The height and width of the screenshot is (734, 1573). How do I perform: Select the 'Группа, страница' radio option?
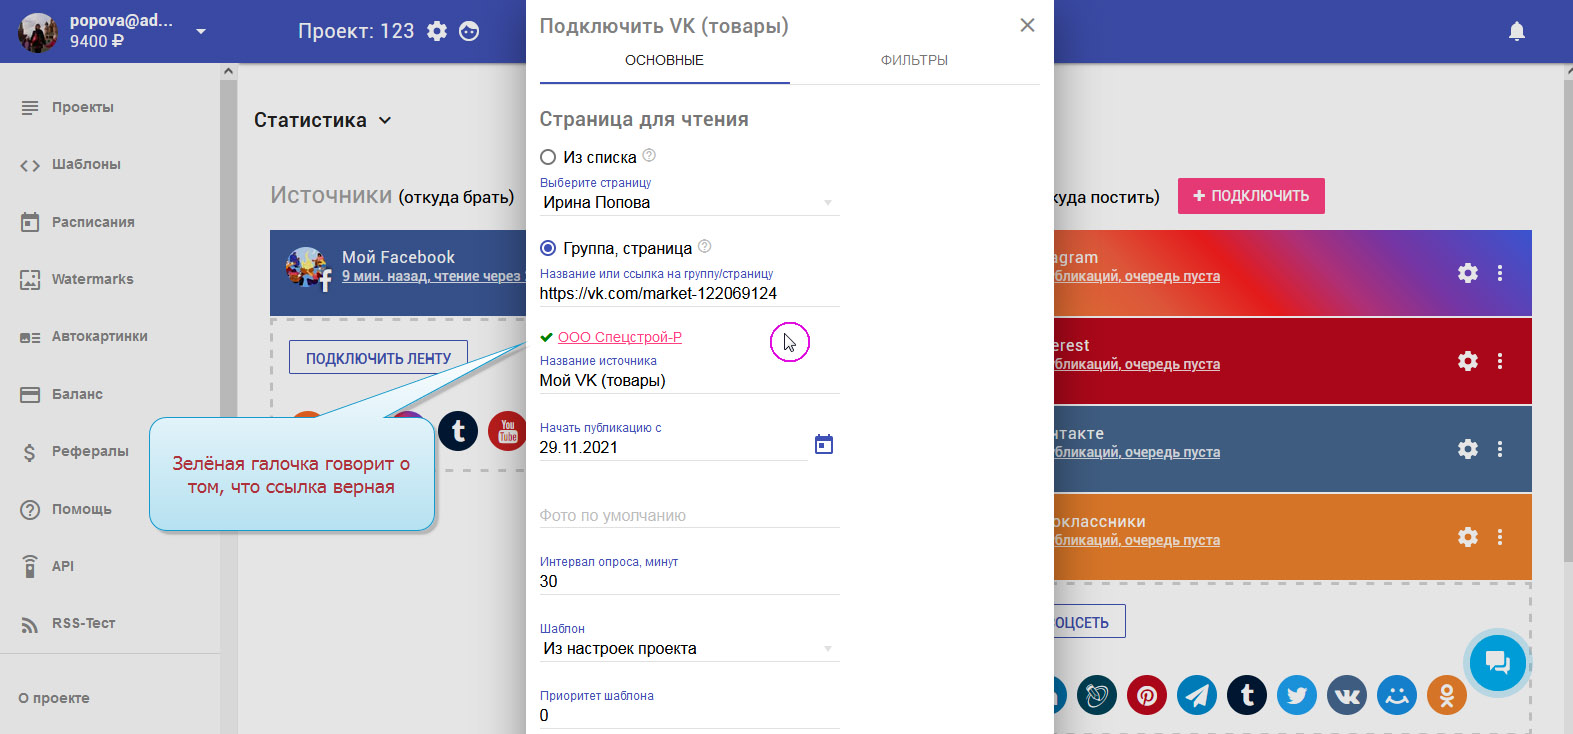pyautogui.click(x=548, y=248)
